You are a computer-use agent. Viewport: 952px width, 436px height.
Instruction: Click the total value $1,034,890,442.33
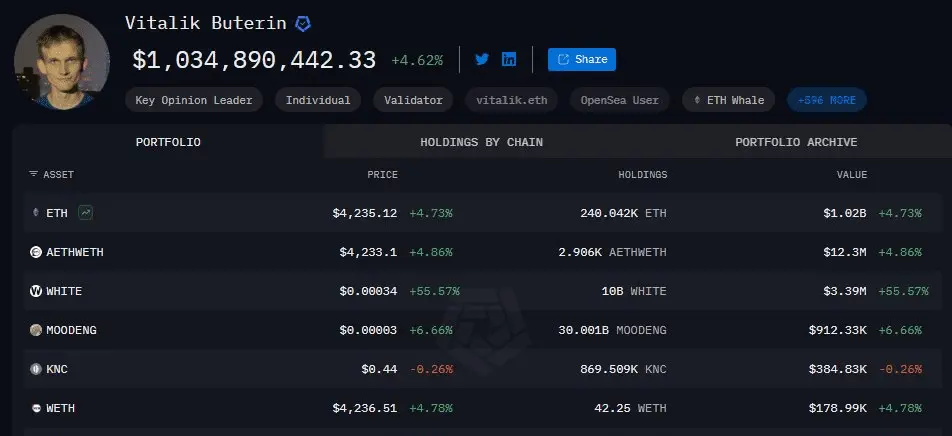tap(254, 60)
